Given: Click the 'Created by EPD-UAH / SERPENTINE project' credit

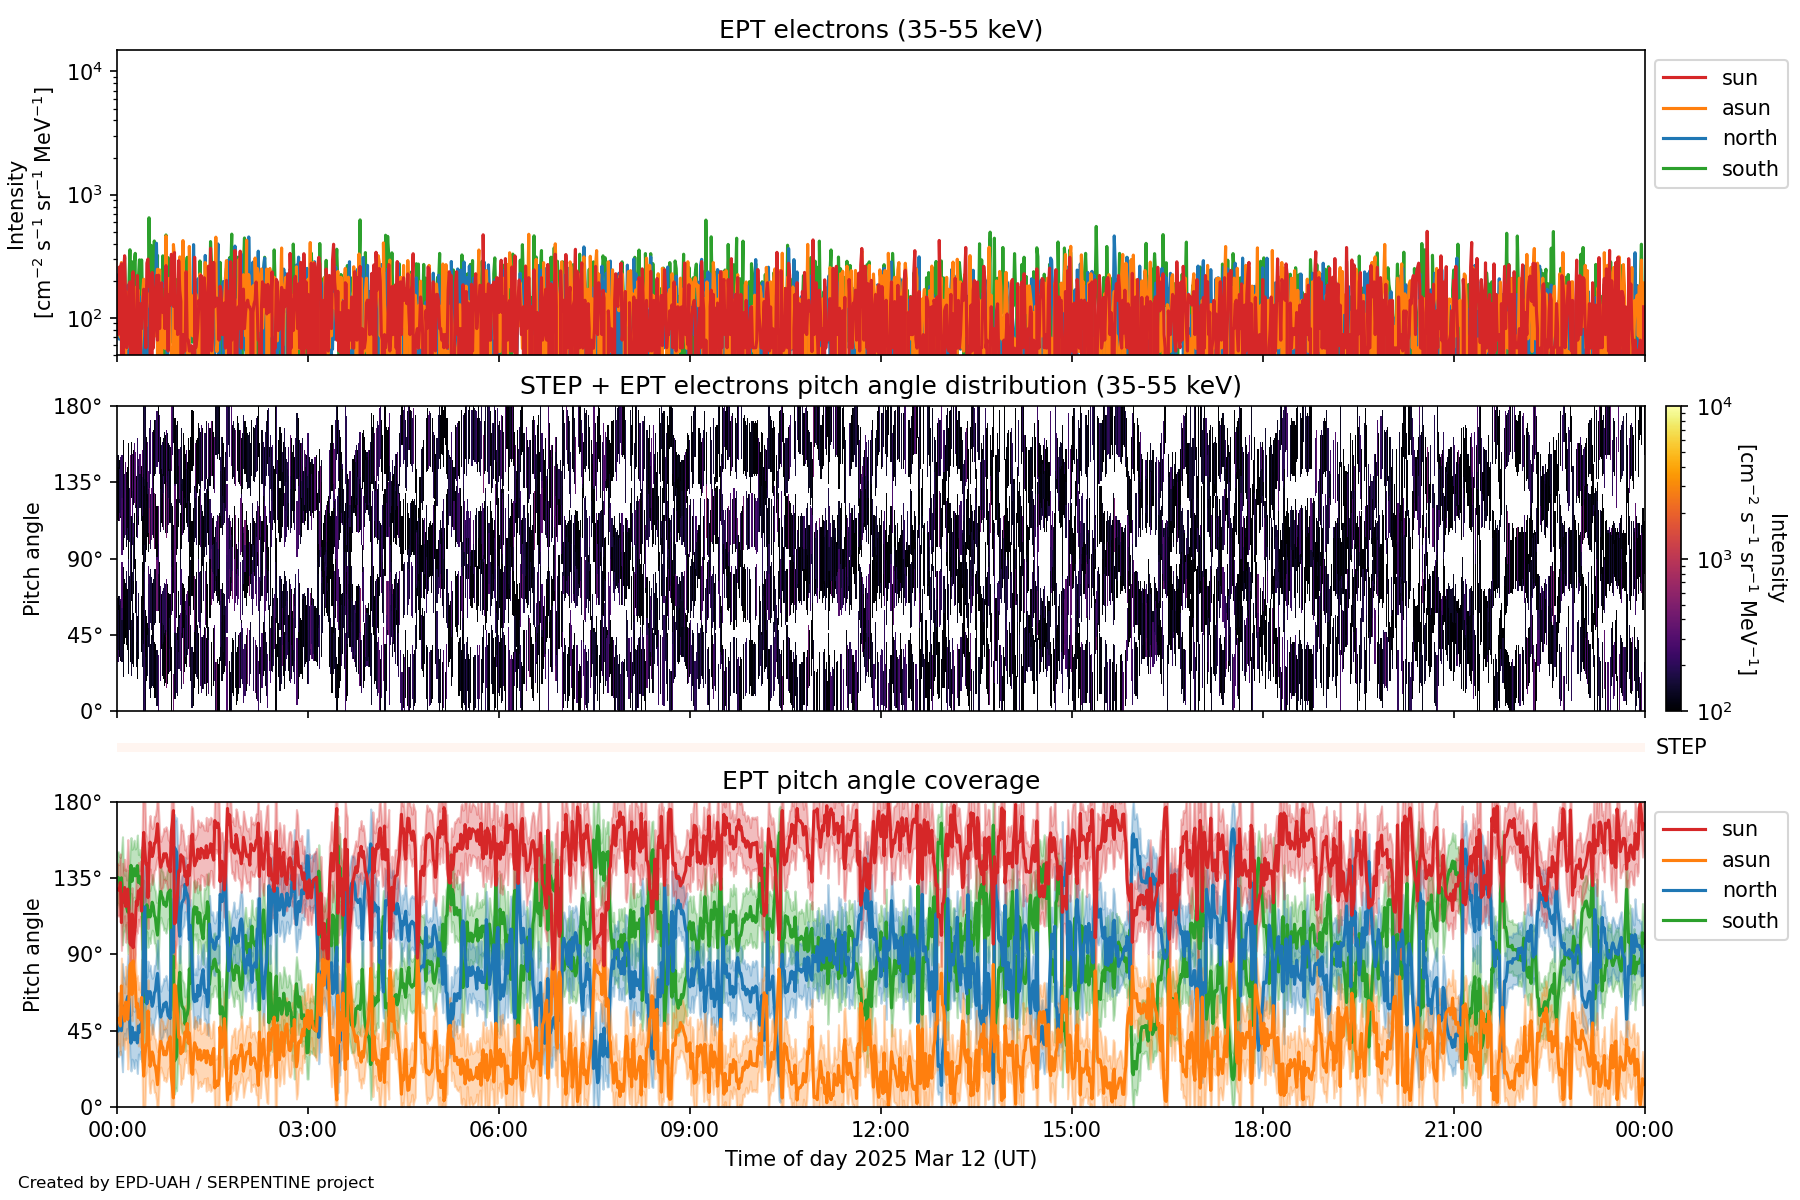Looking at the screenshot, I should (196, 1183).
